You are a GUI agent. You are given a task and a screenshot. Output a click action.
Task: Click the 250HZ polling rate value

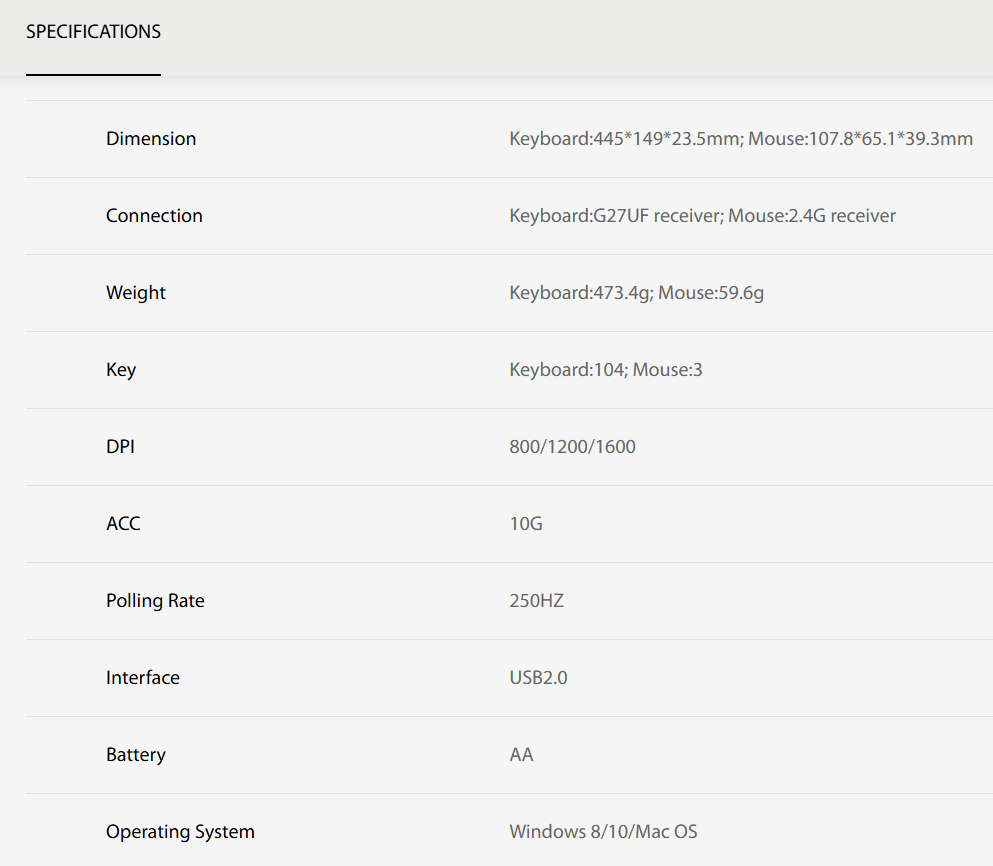coord(536,601)
